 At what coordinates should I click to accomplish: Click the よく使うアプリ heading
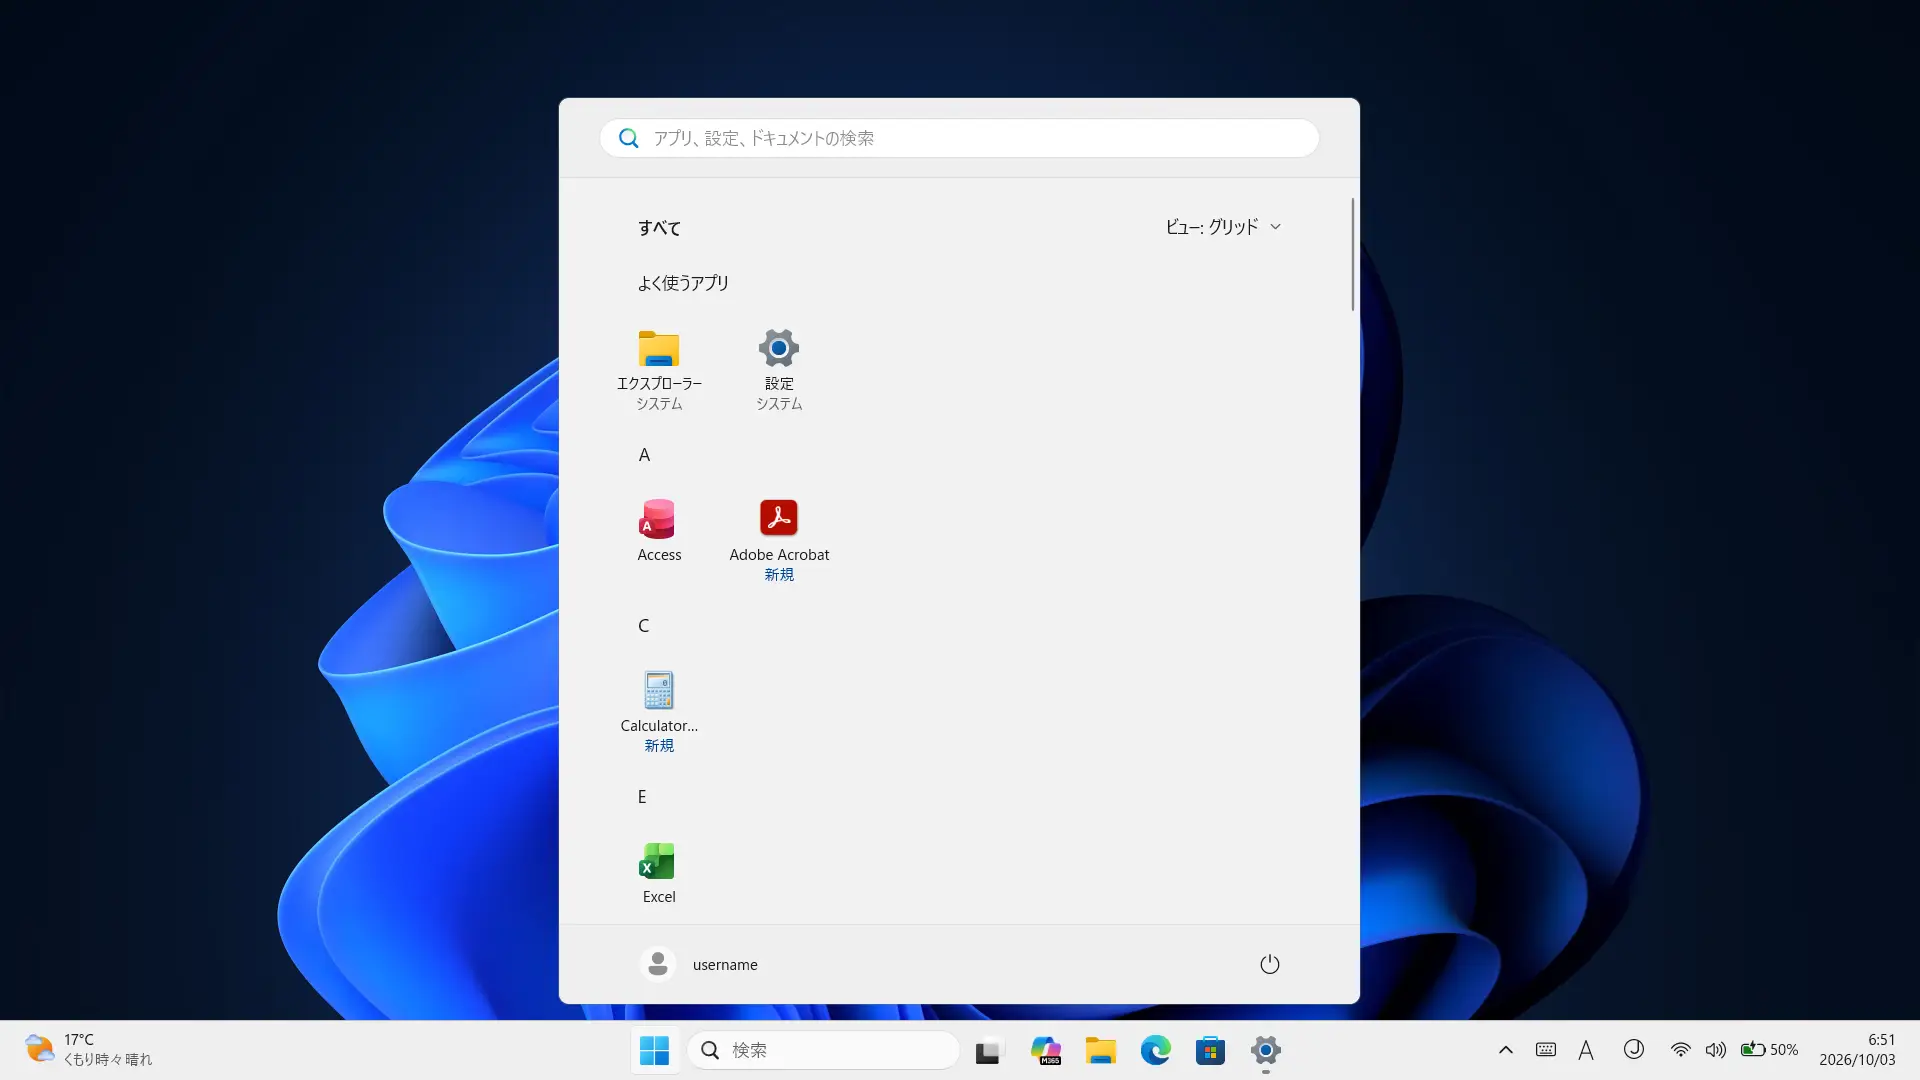[x=683, y=283]
